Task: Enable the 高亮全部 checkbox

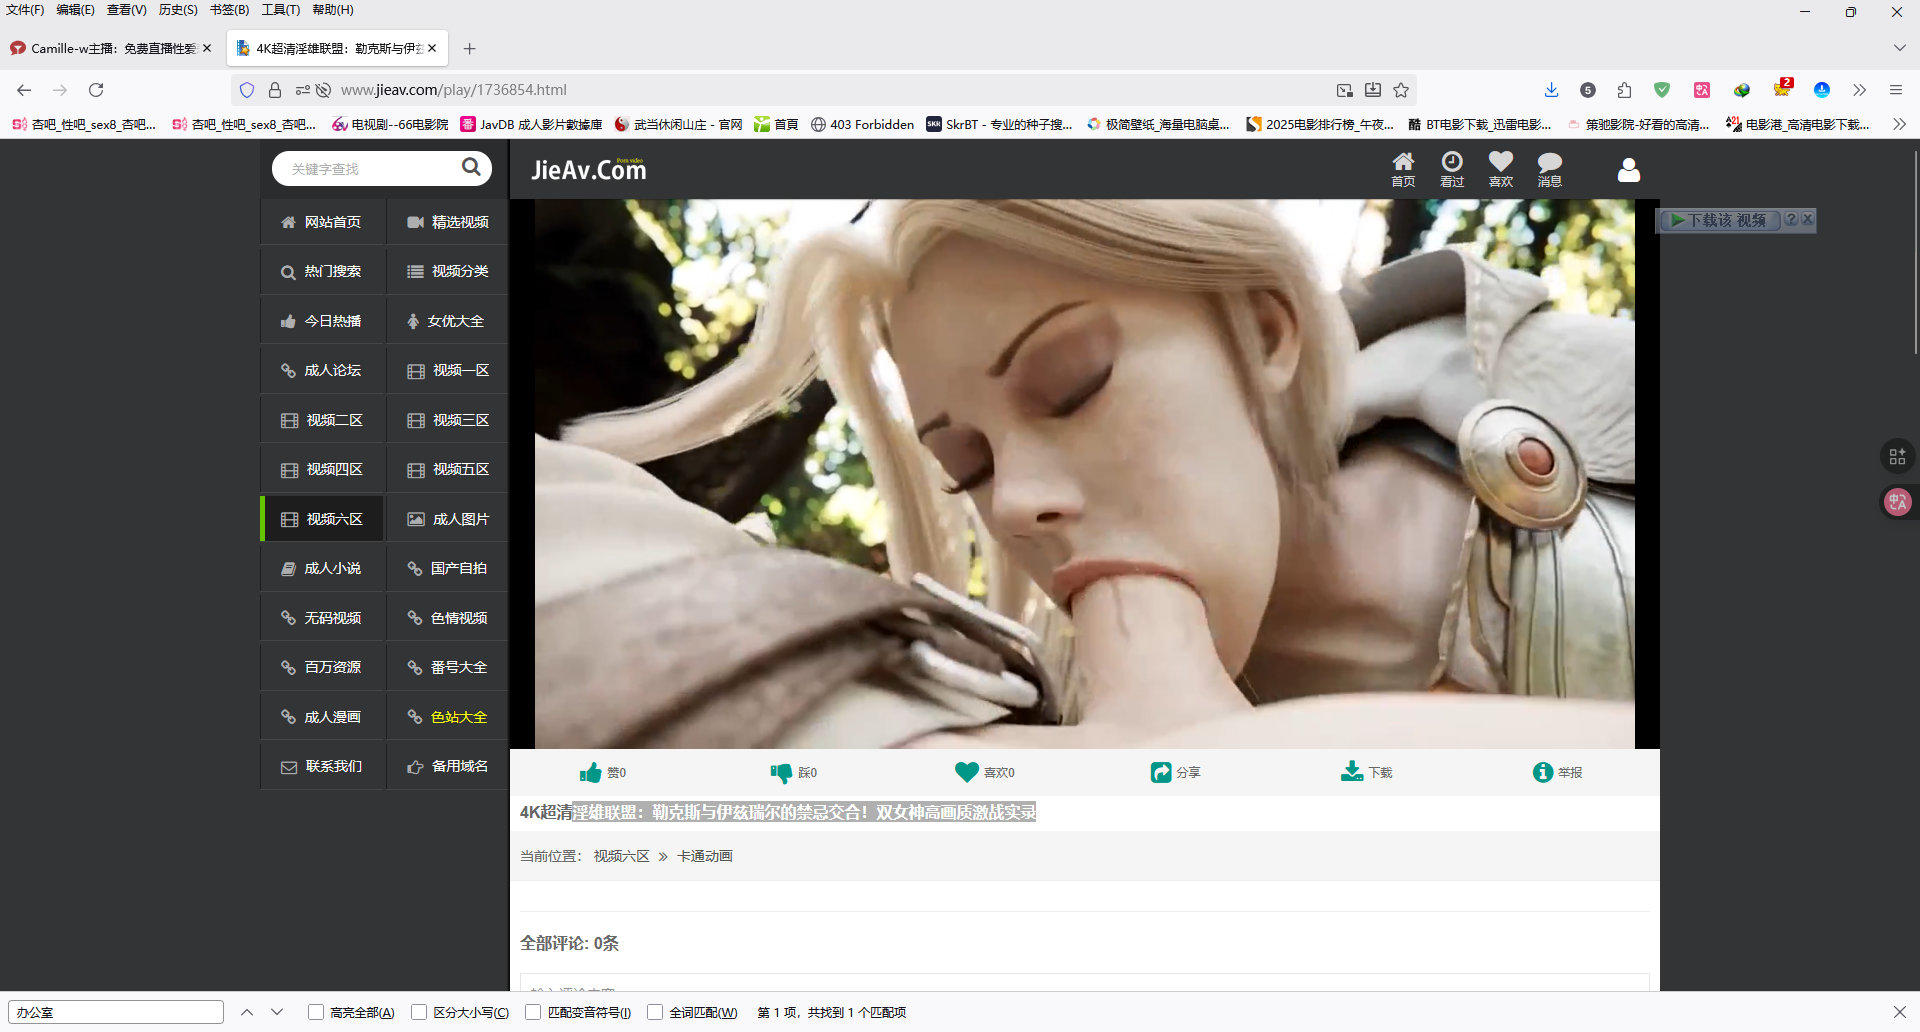Action: point(316,1012)
